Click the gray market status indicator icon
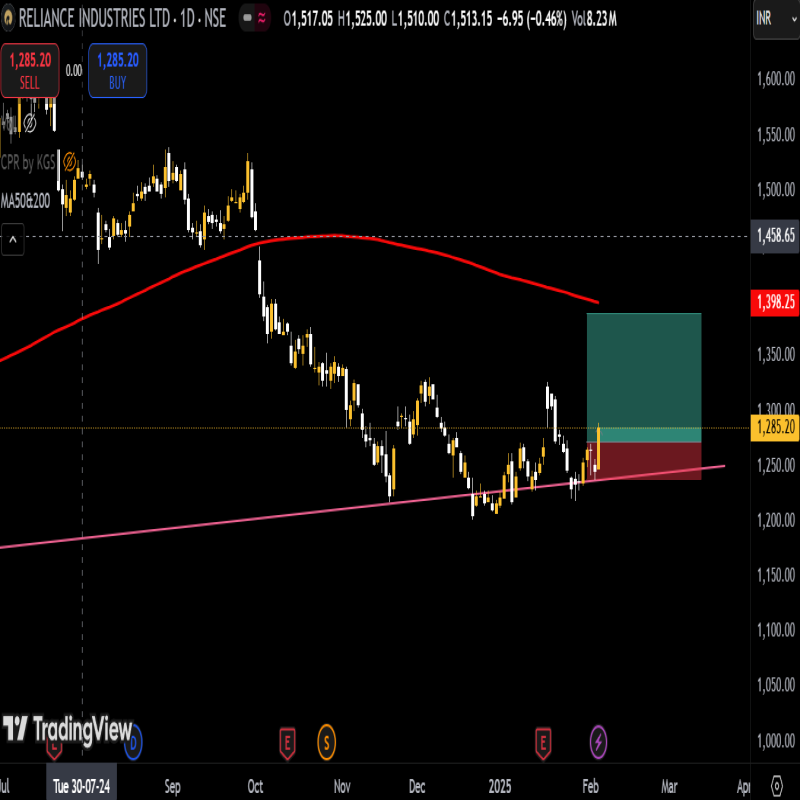800x800 pixels. 247,18
